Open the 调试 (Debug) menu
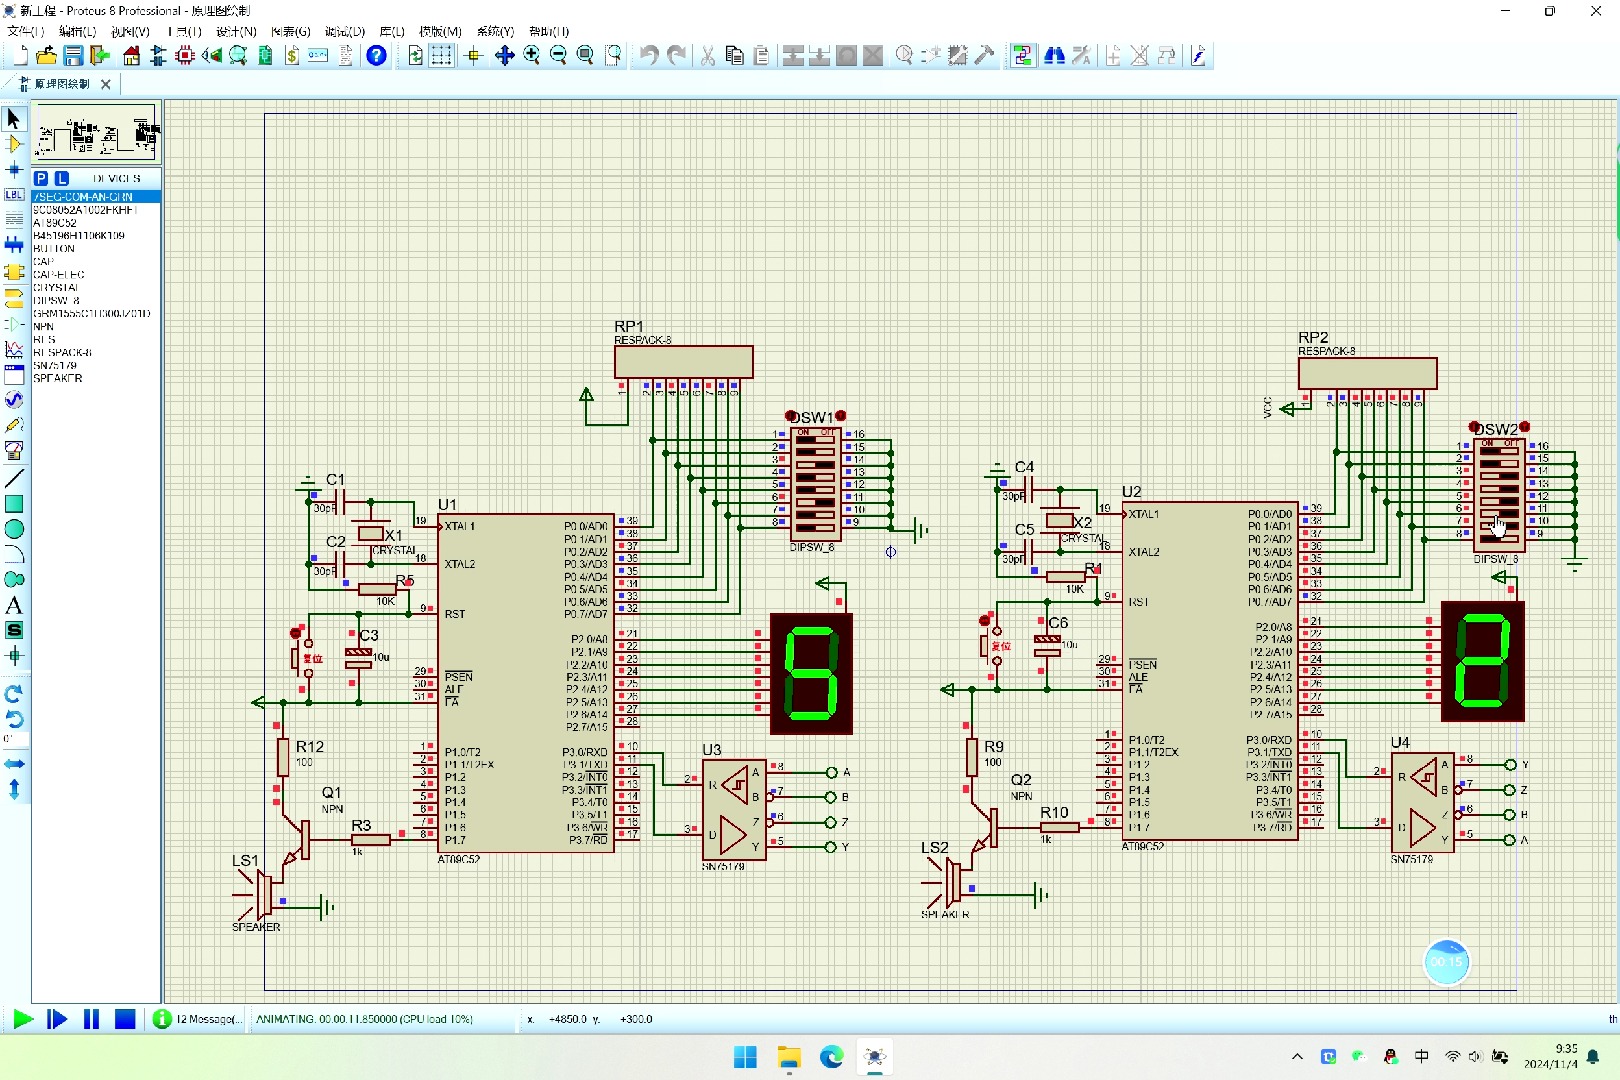This screenshot has width=1620, height=1080. 344,32
